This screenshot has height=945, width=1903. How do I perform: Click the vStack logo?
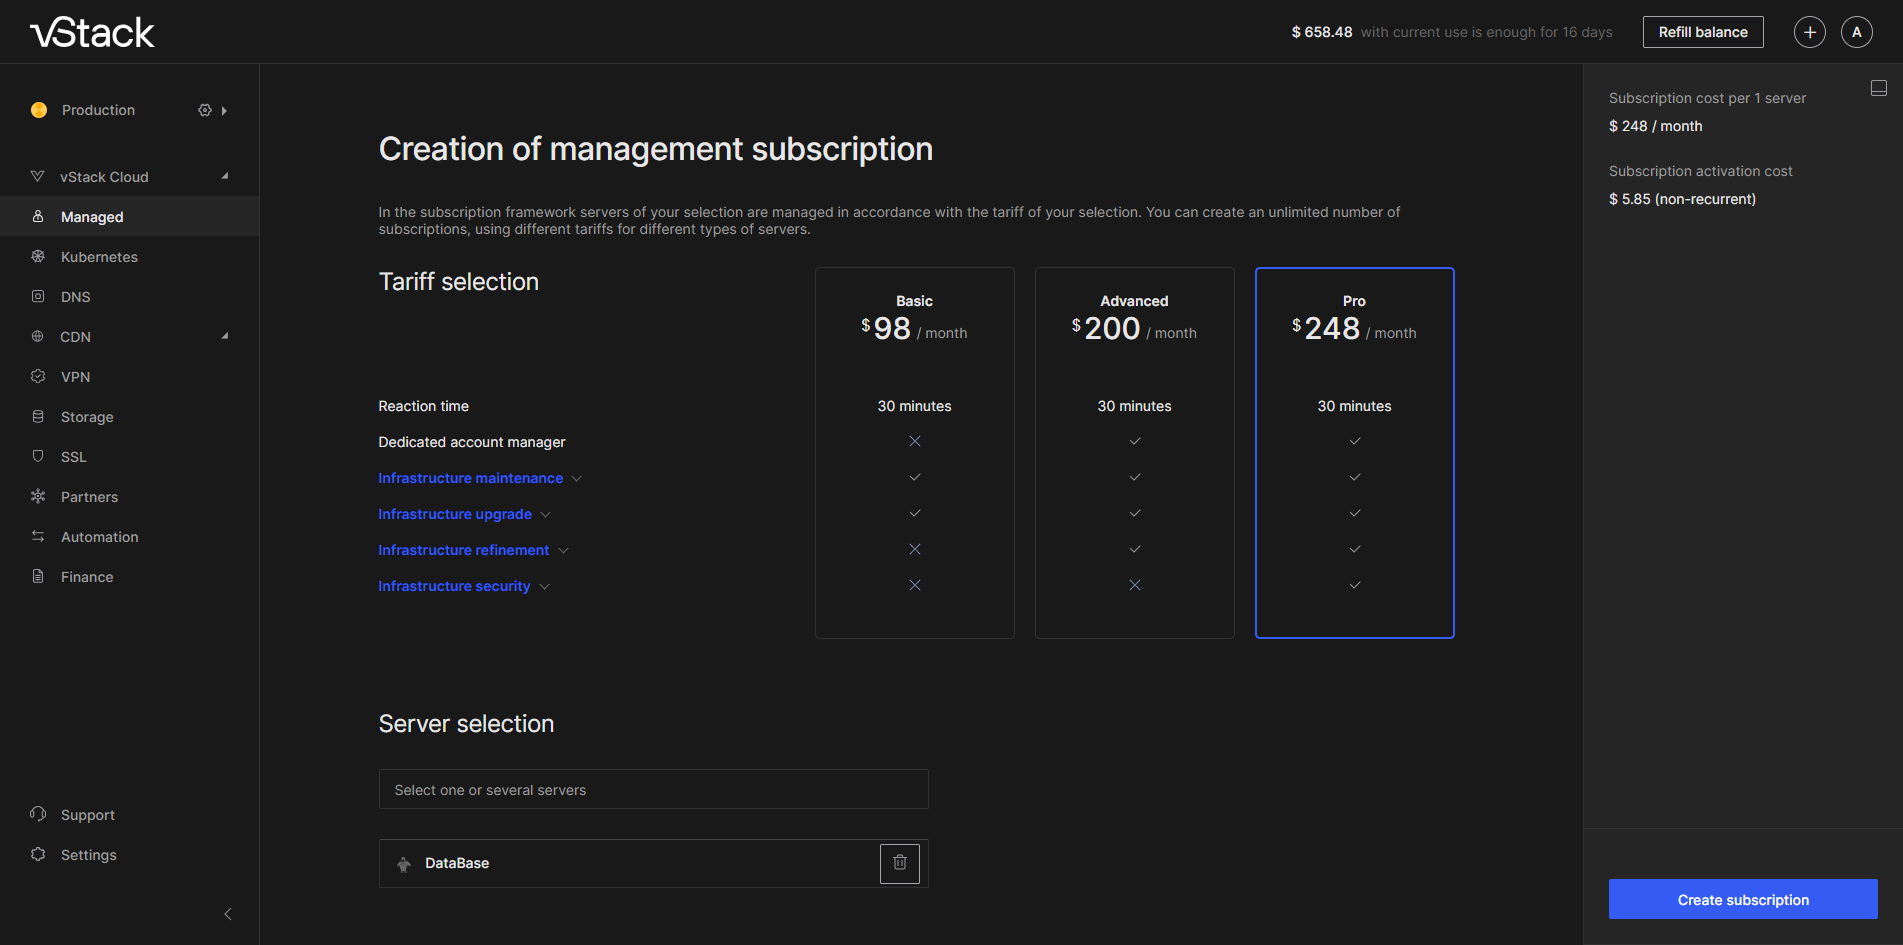(x=92, y=33)
